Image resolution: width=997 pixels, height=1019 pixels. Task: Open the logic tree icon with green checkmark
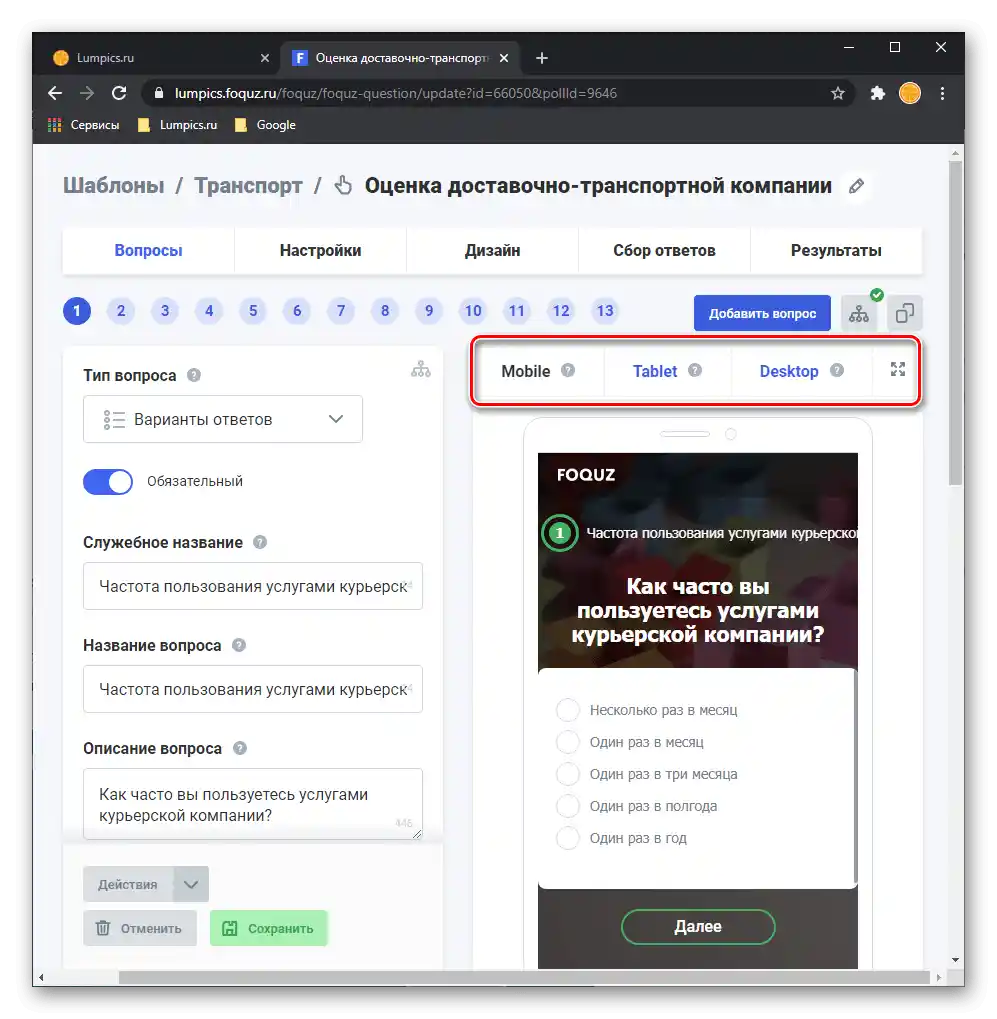point(859,313)
